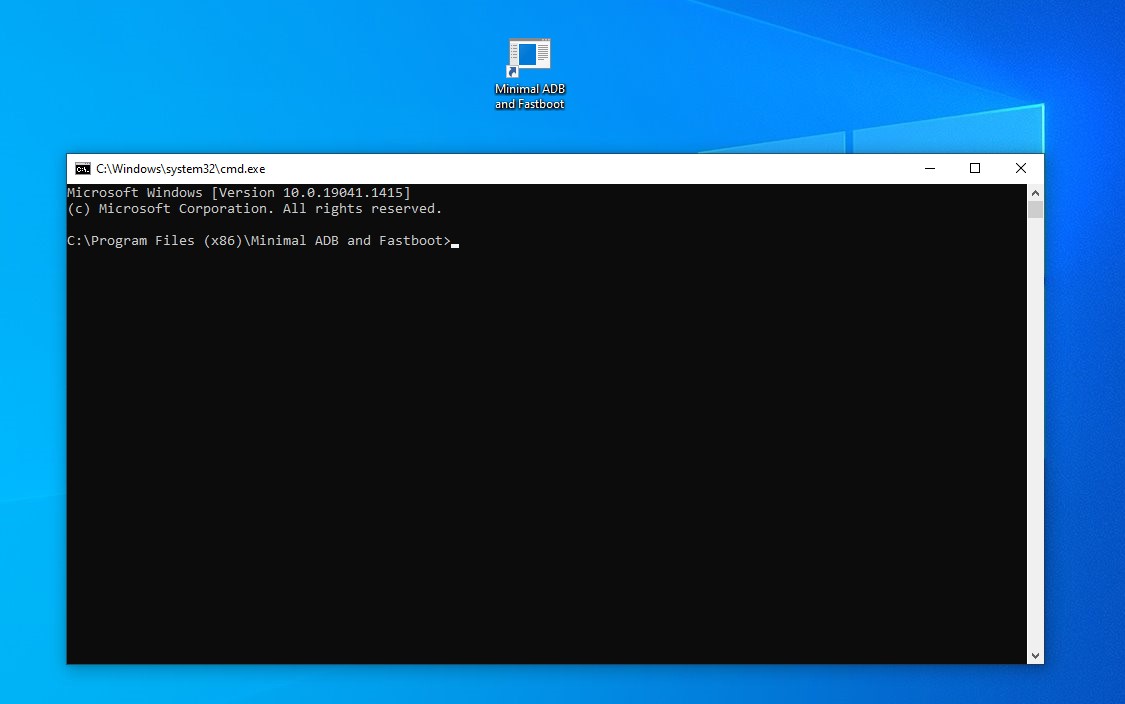Click the Minimal ADB and Fastboot prompt path
This screenshot has width=1125, height=704.
tap(259, 240)
